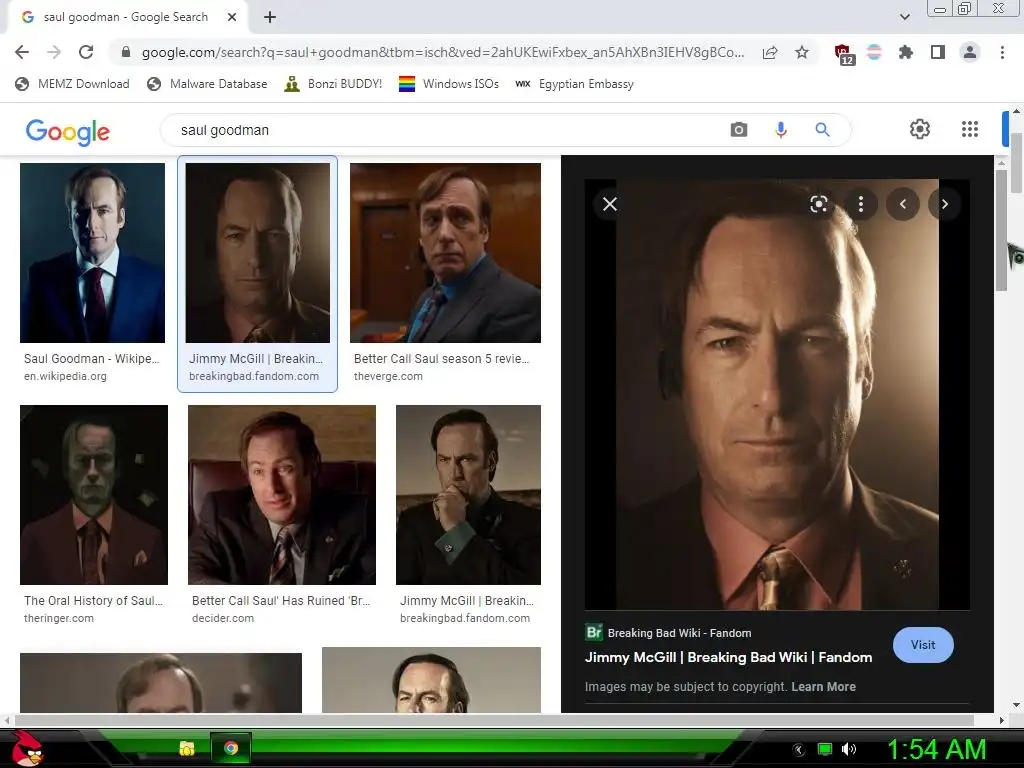The width and height of the screenshot is (1024, 768).
Task: Click the share page icon in address bar
Action: 770,52
